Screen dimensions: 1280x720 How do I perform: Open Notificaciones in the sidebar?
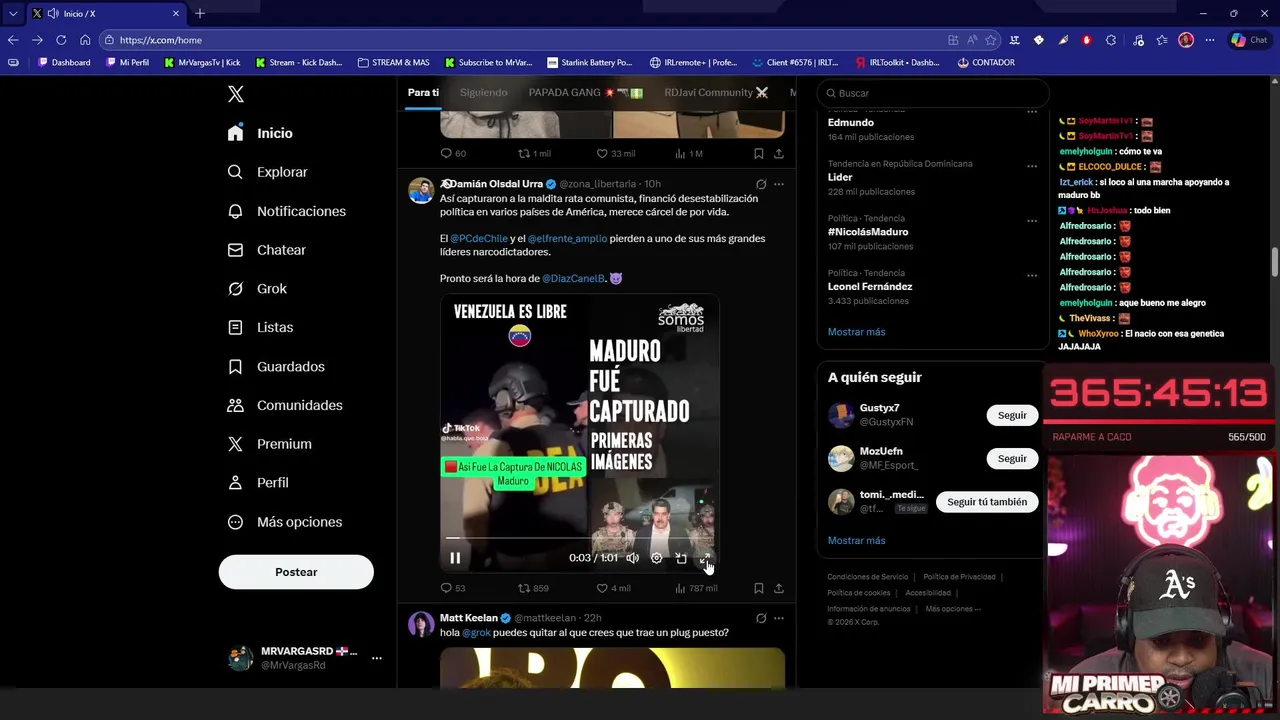286,211
